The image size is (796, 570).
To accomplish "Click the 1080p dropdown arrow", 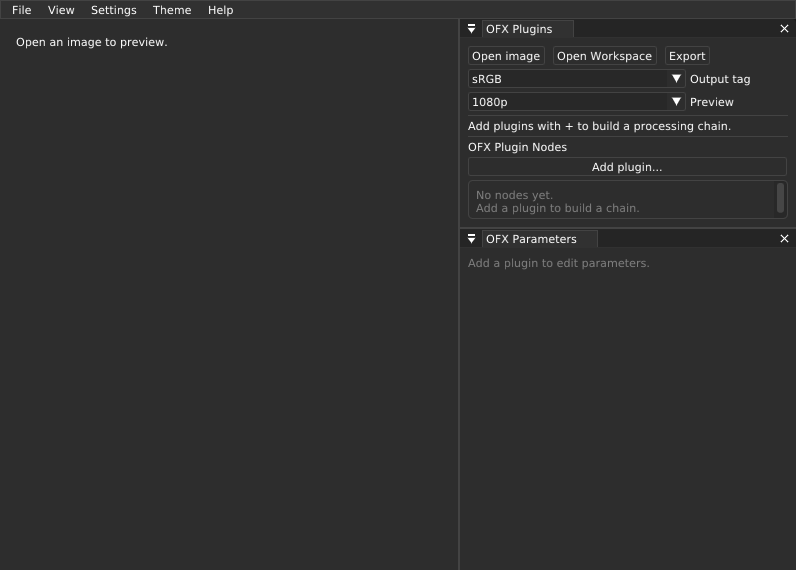I will (x=676, y=102).
